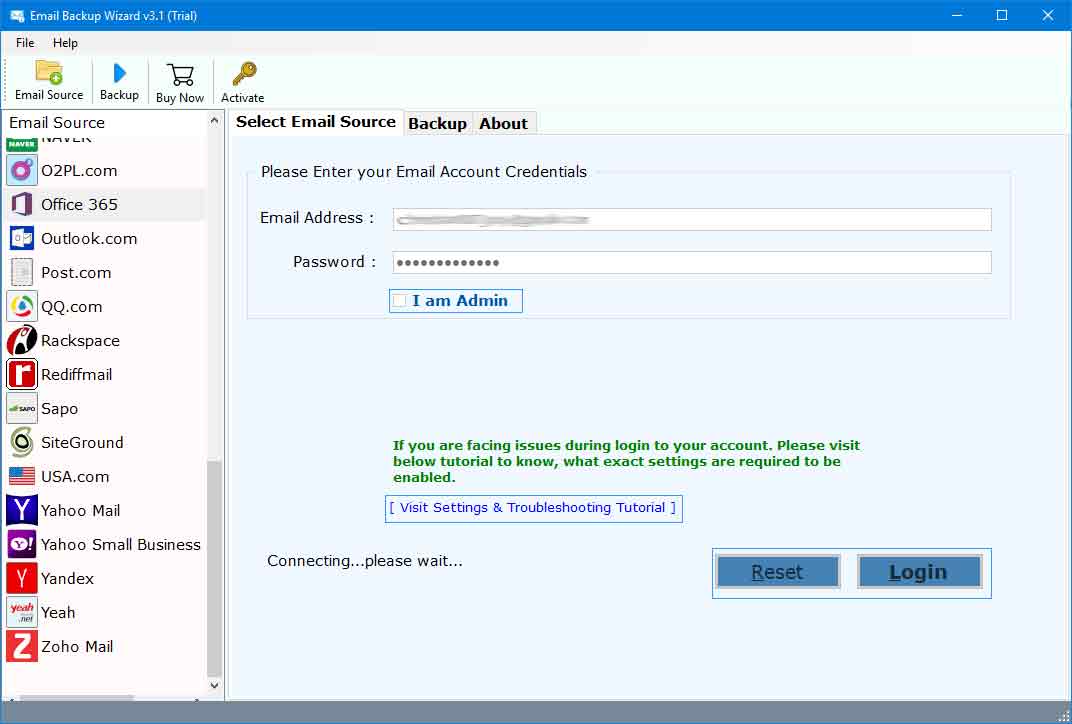The width and height of the screenshot is (1072, 724).
Task: Select the SiteGround list entry text
Action: click(83, 442)
